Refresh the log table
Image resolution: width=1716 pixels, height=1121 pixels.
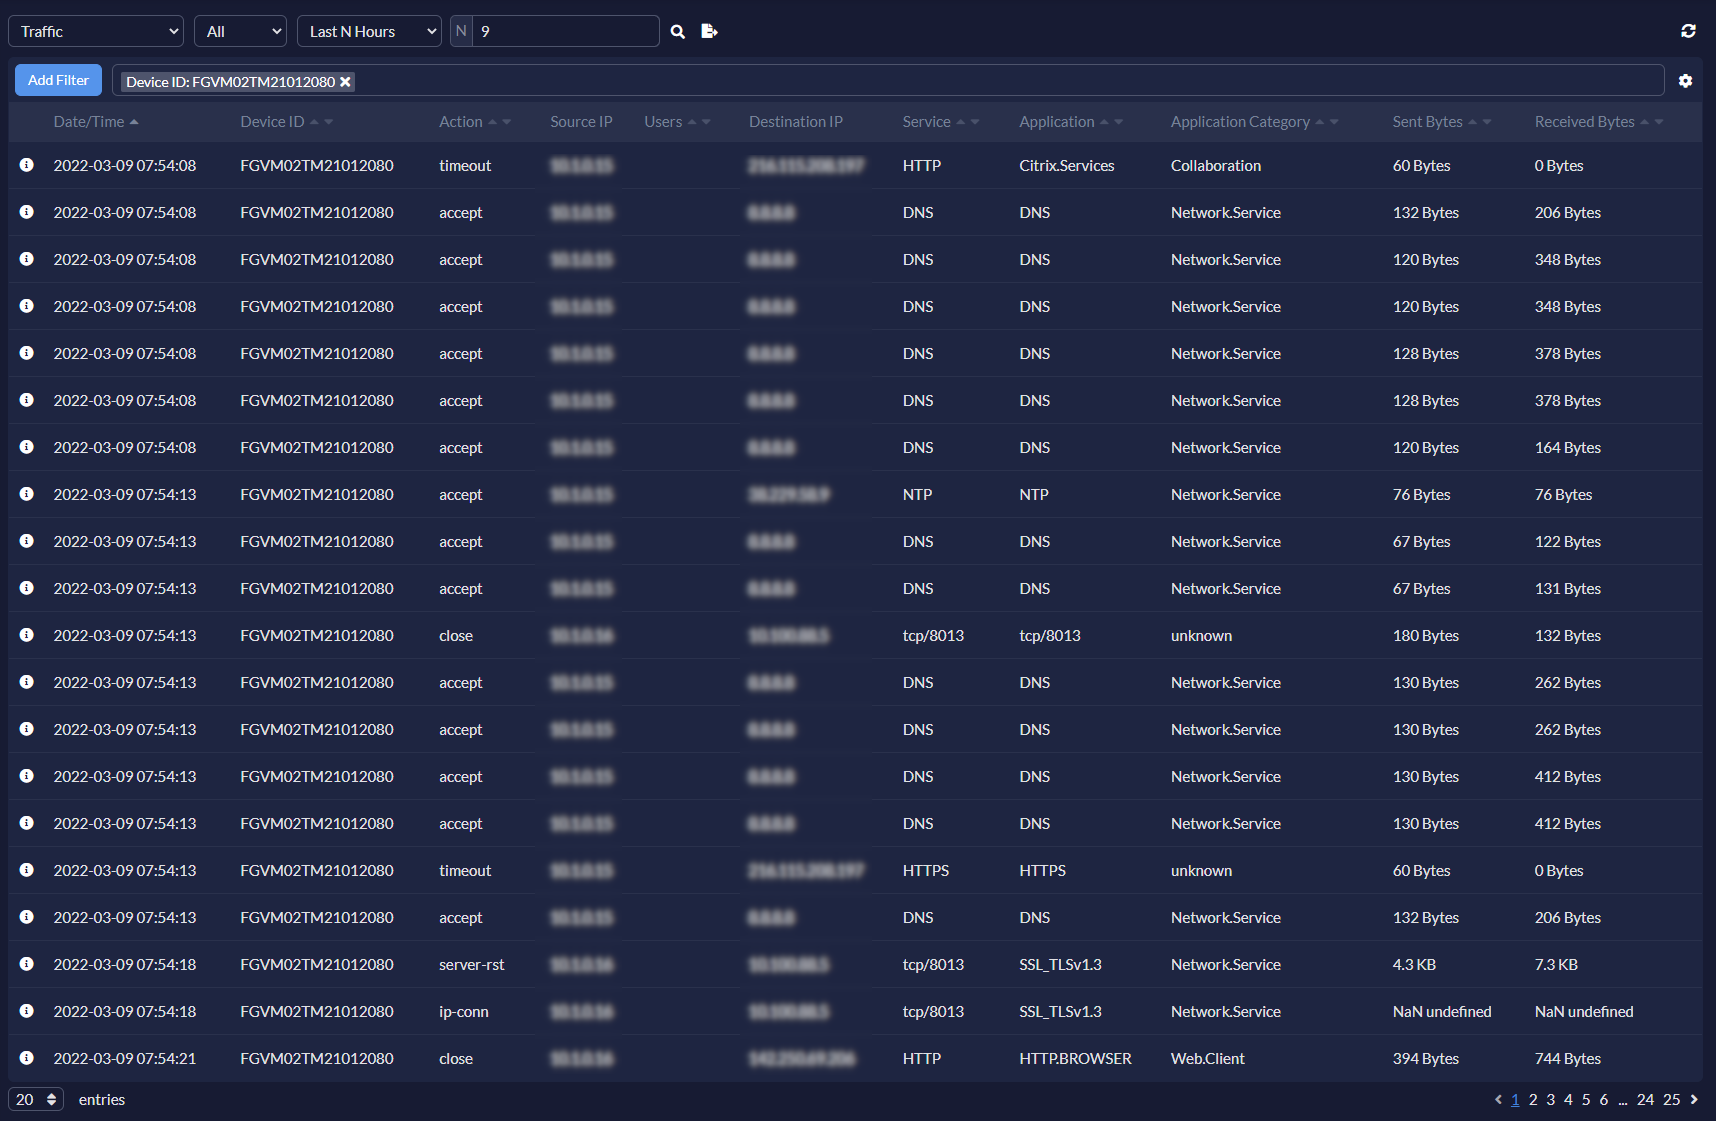(x=1689, y=30)
